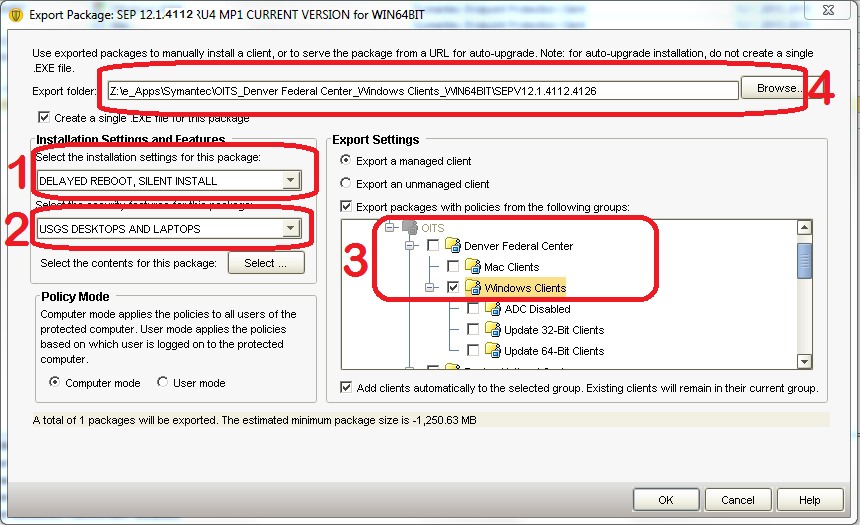The width and height of the screenshot is (860, 525).
Task: Click the Update 64-Bit Clients folder icon
Action: point(493,350)
